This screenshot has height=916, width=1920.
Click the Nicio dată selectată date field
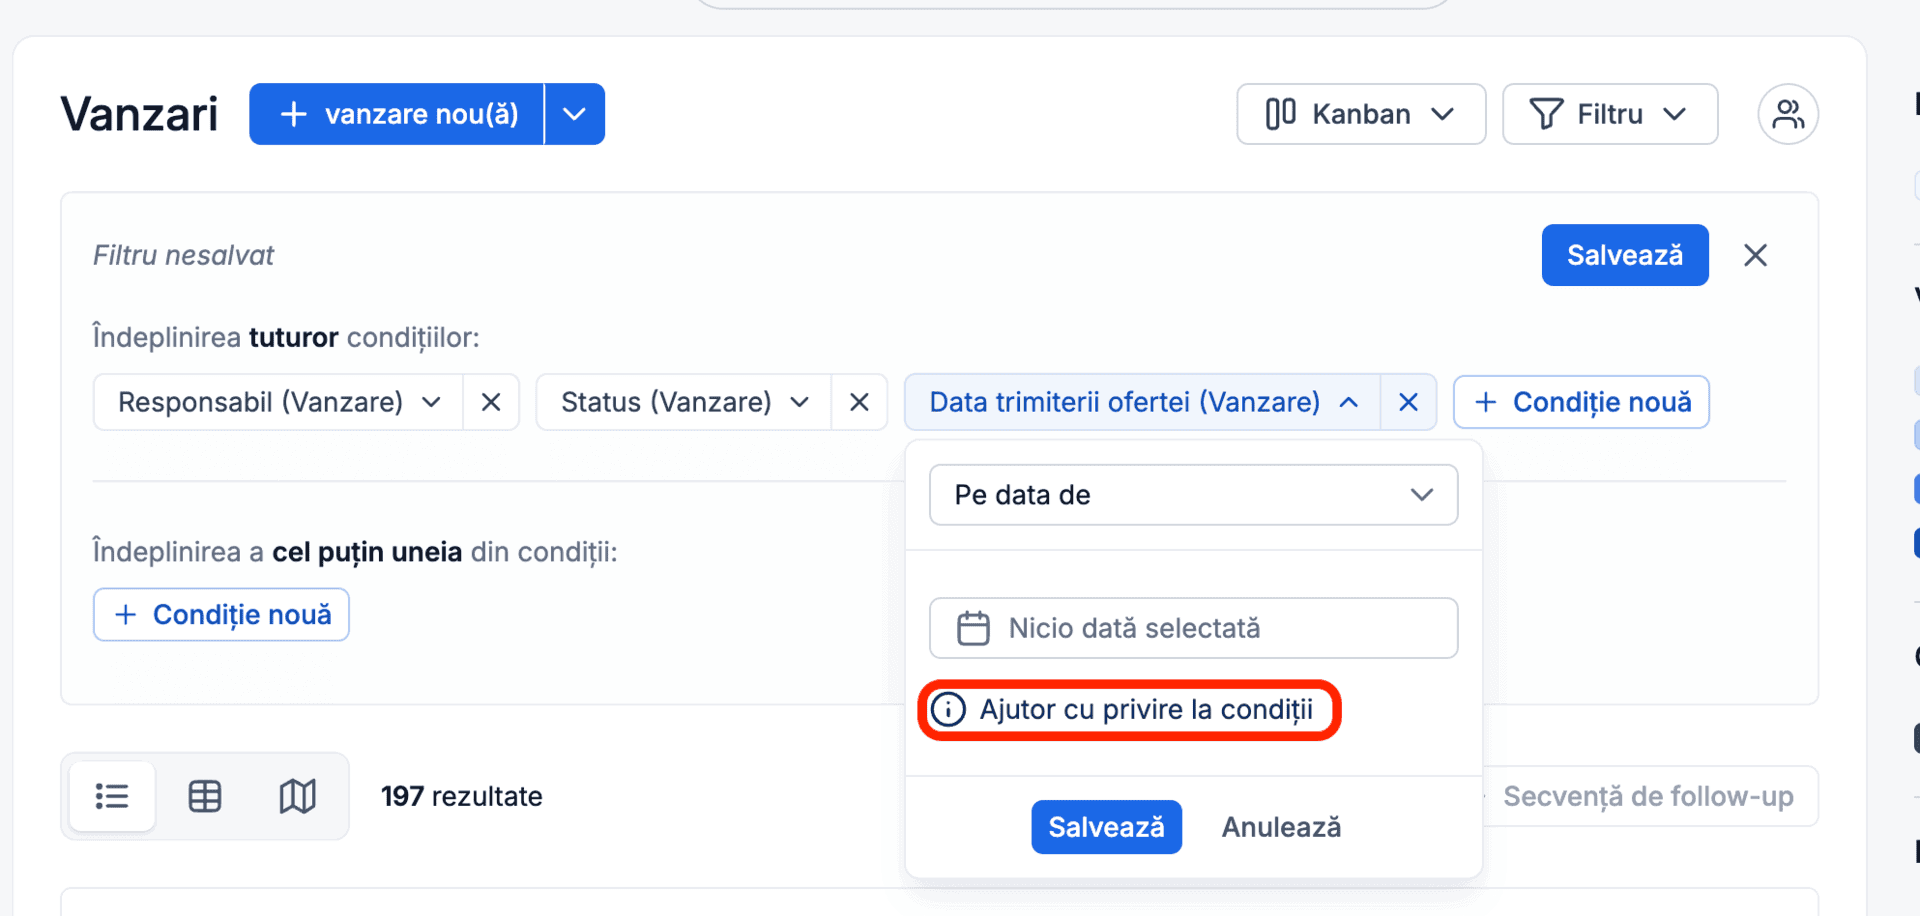pyautogui.click(x=1193, y=628)
